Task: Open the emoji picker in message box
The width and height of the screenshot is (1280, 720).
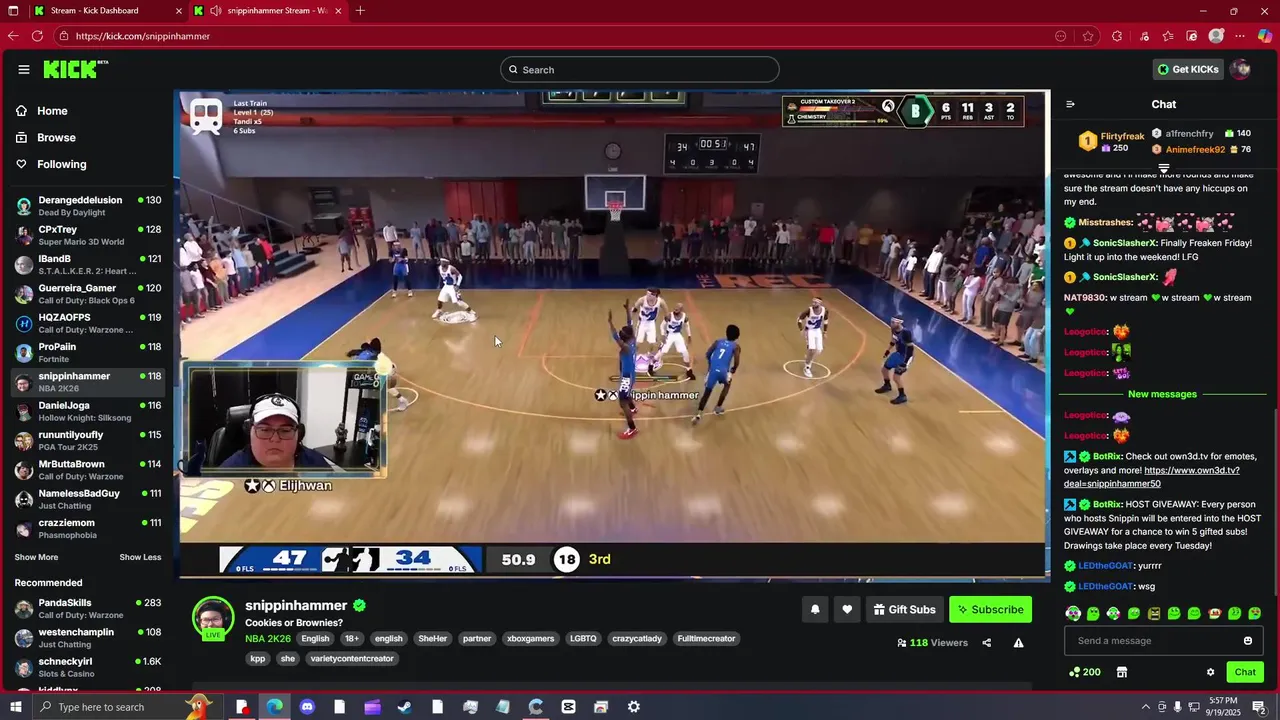Action: click(x=1247, y=641)
